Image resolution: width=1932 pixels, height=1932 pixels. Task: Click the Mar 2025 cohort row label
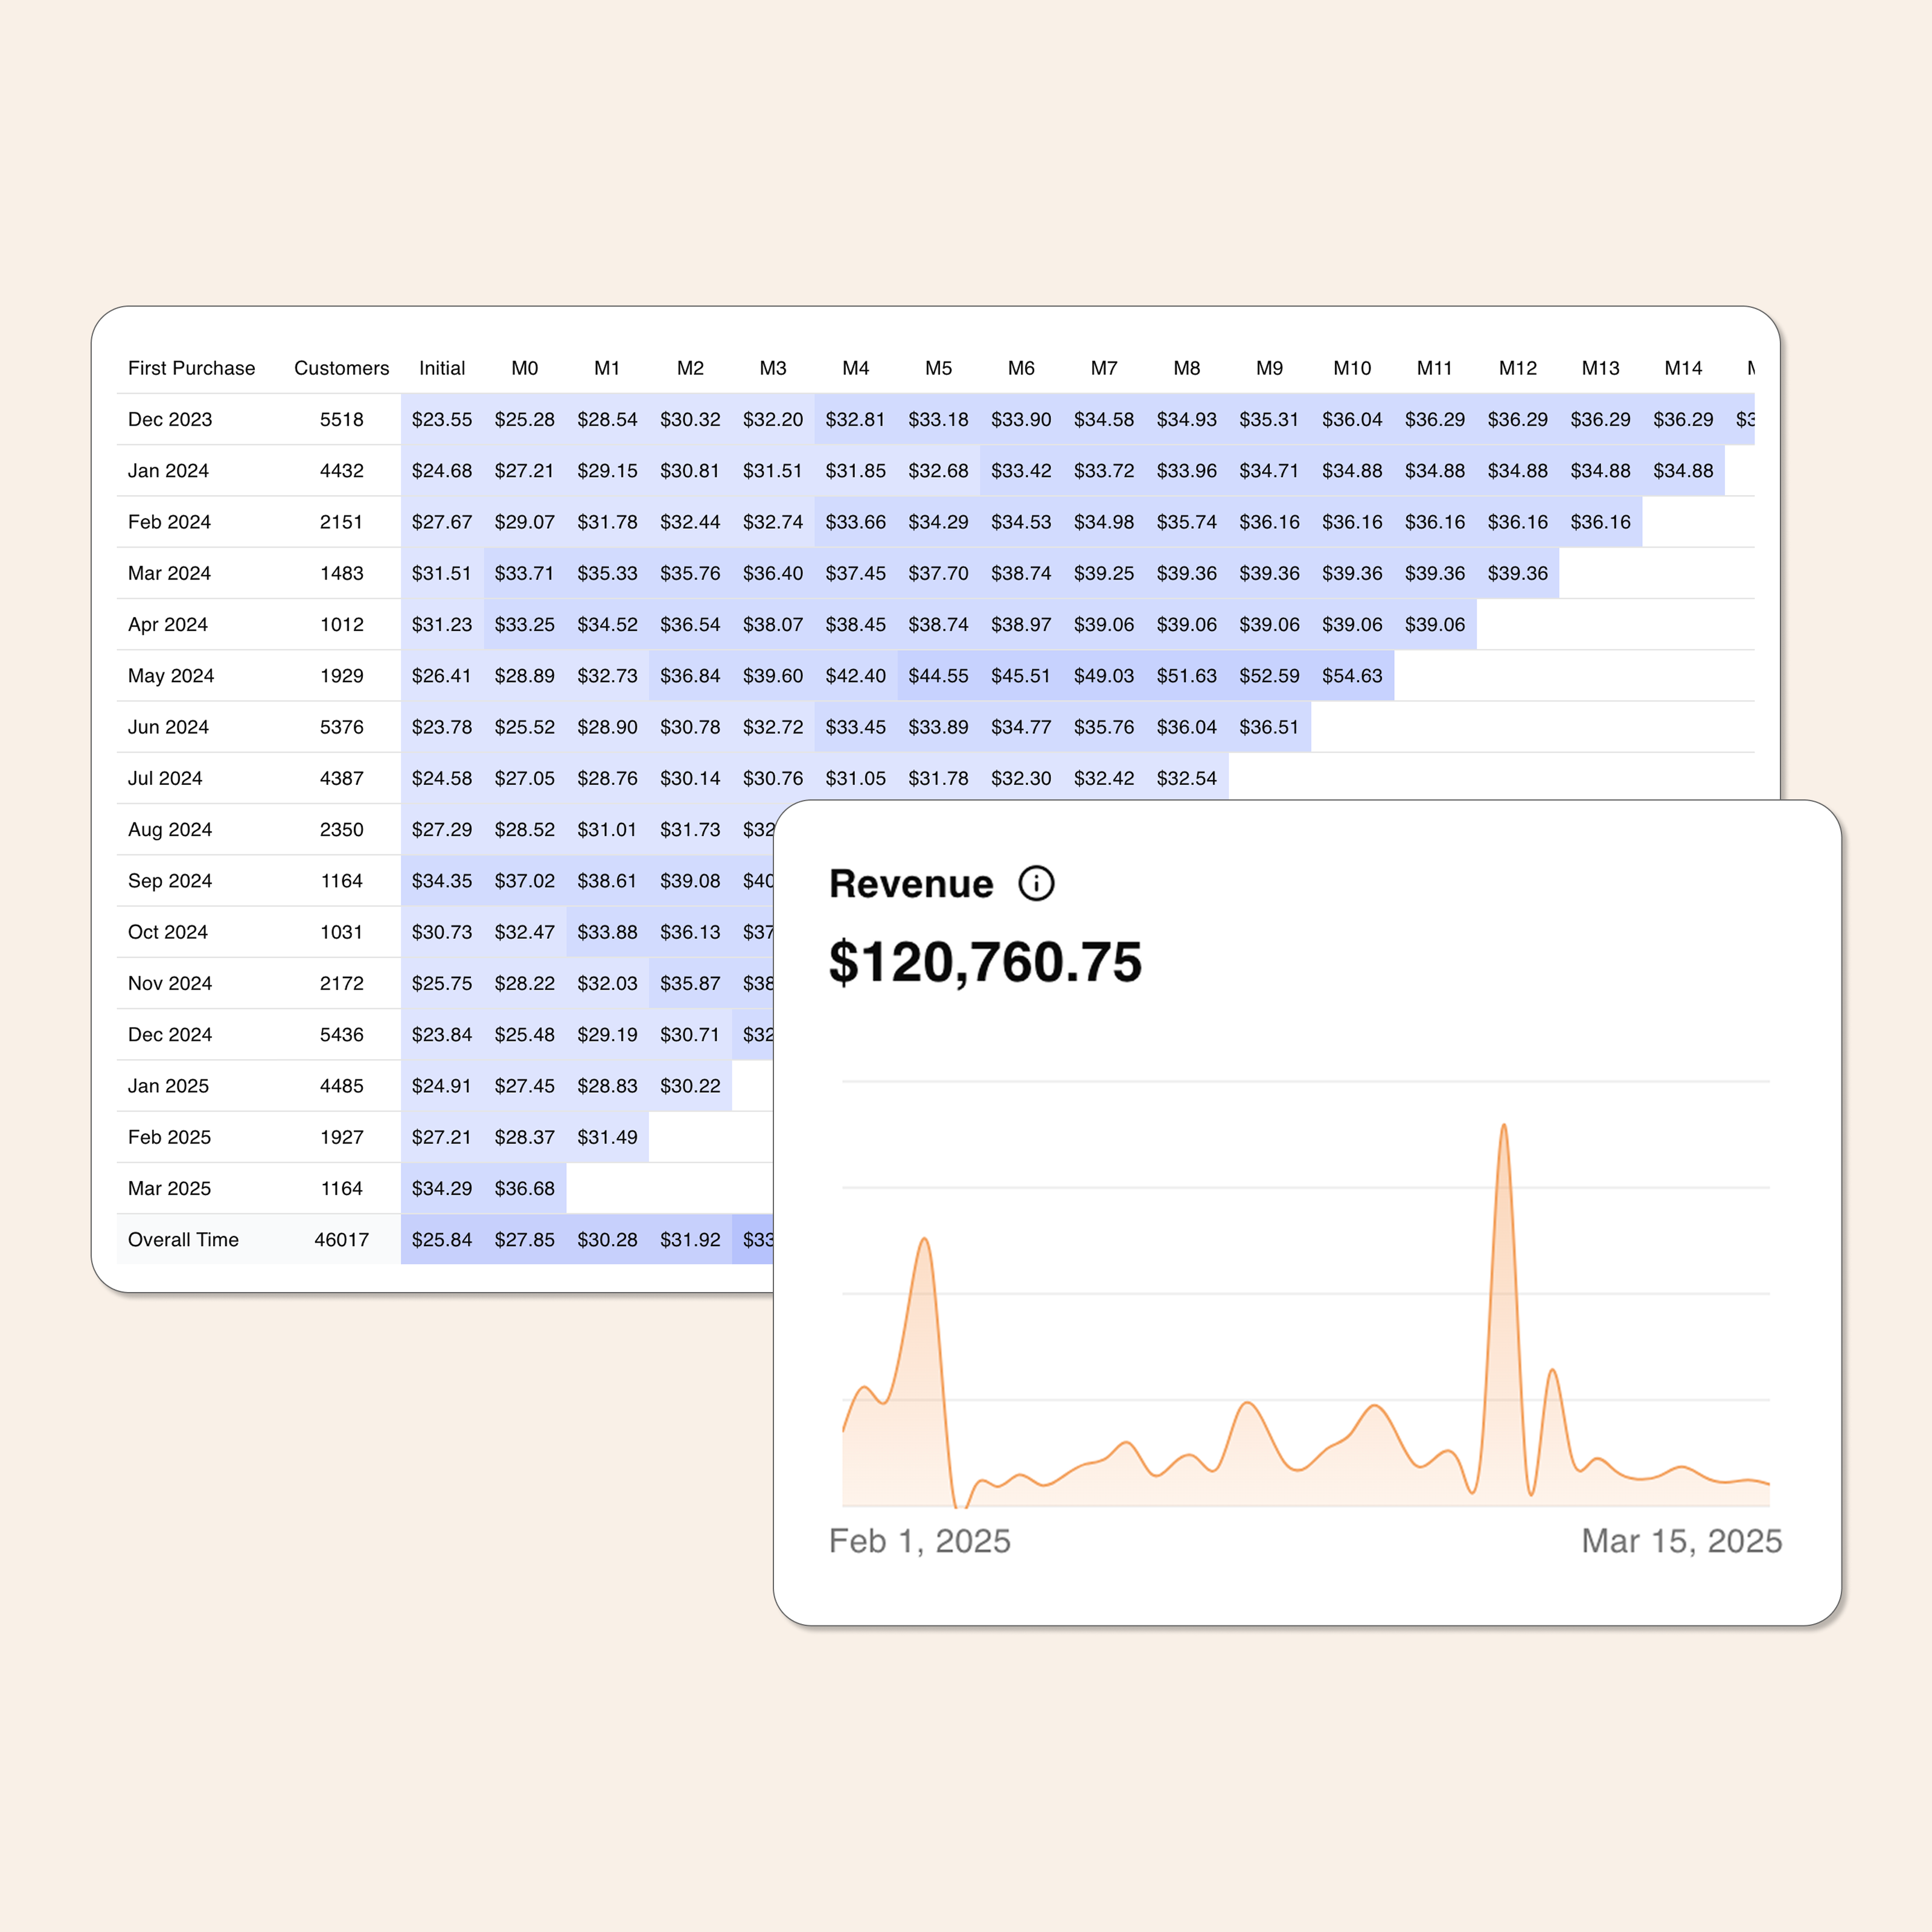(169, 1188)
